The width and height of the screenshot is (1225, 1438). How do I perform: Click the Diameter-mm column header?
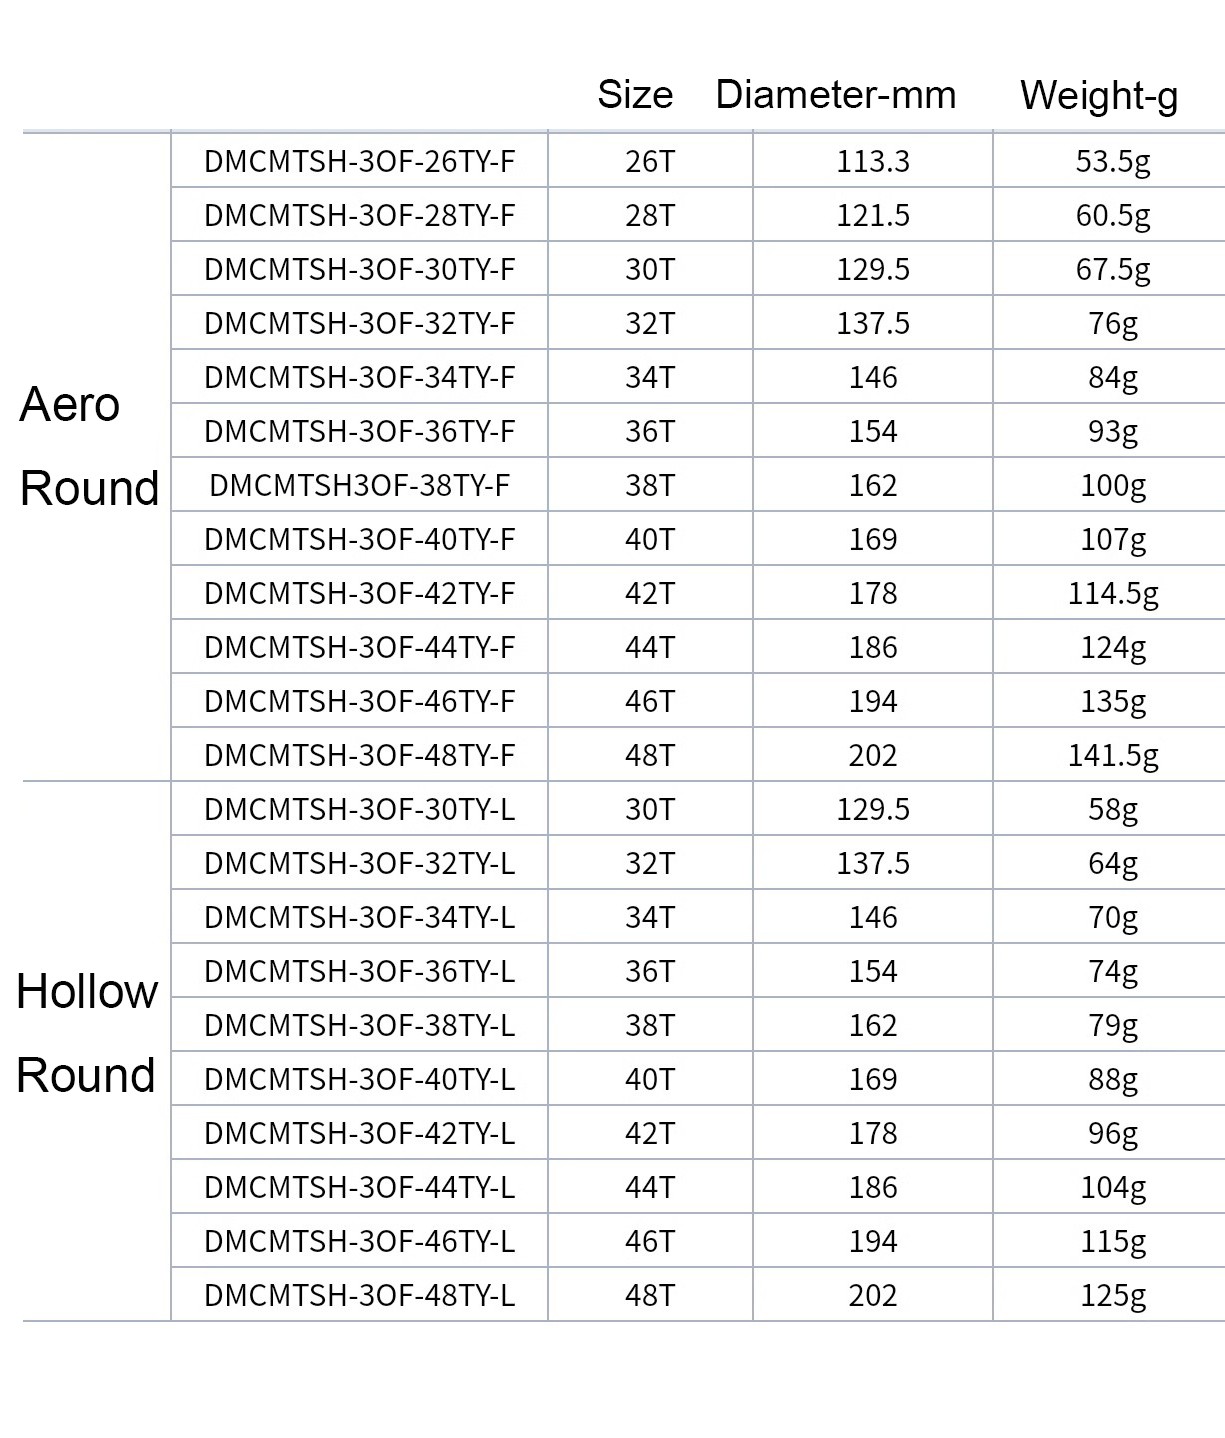tap(836, 95)
